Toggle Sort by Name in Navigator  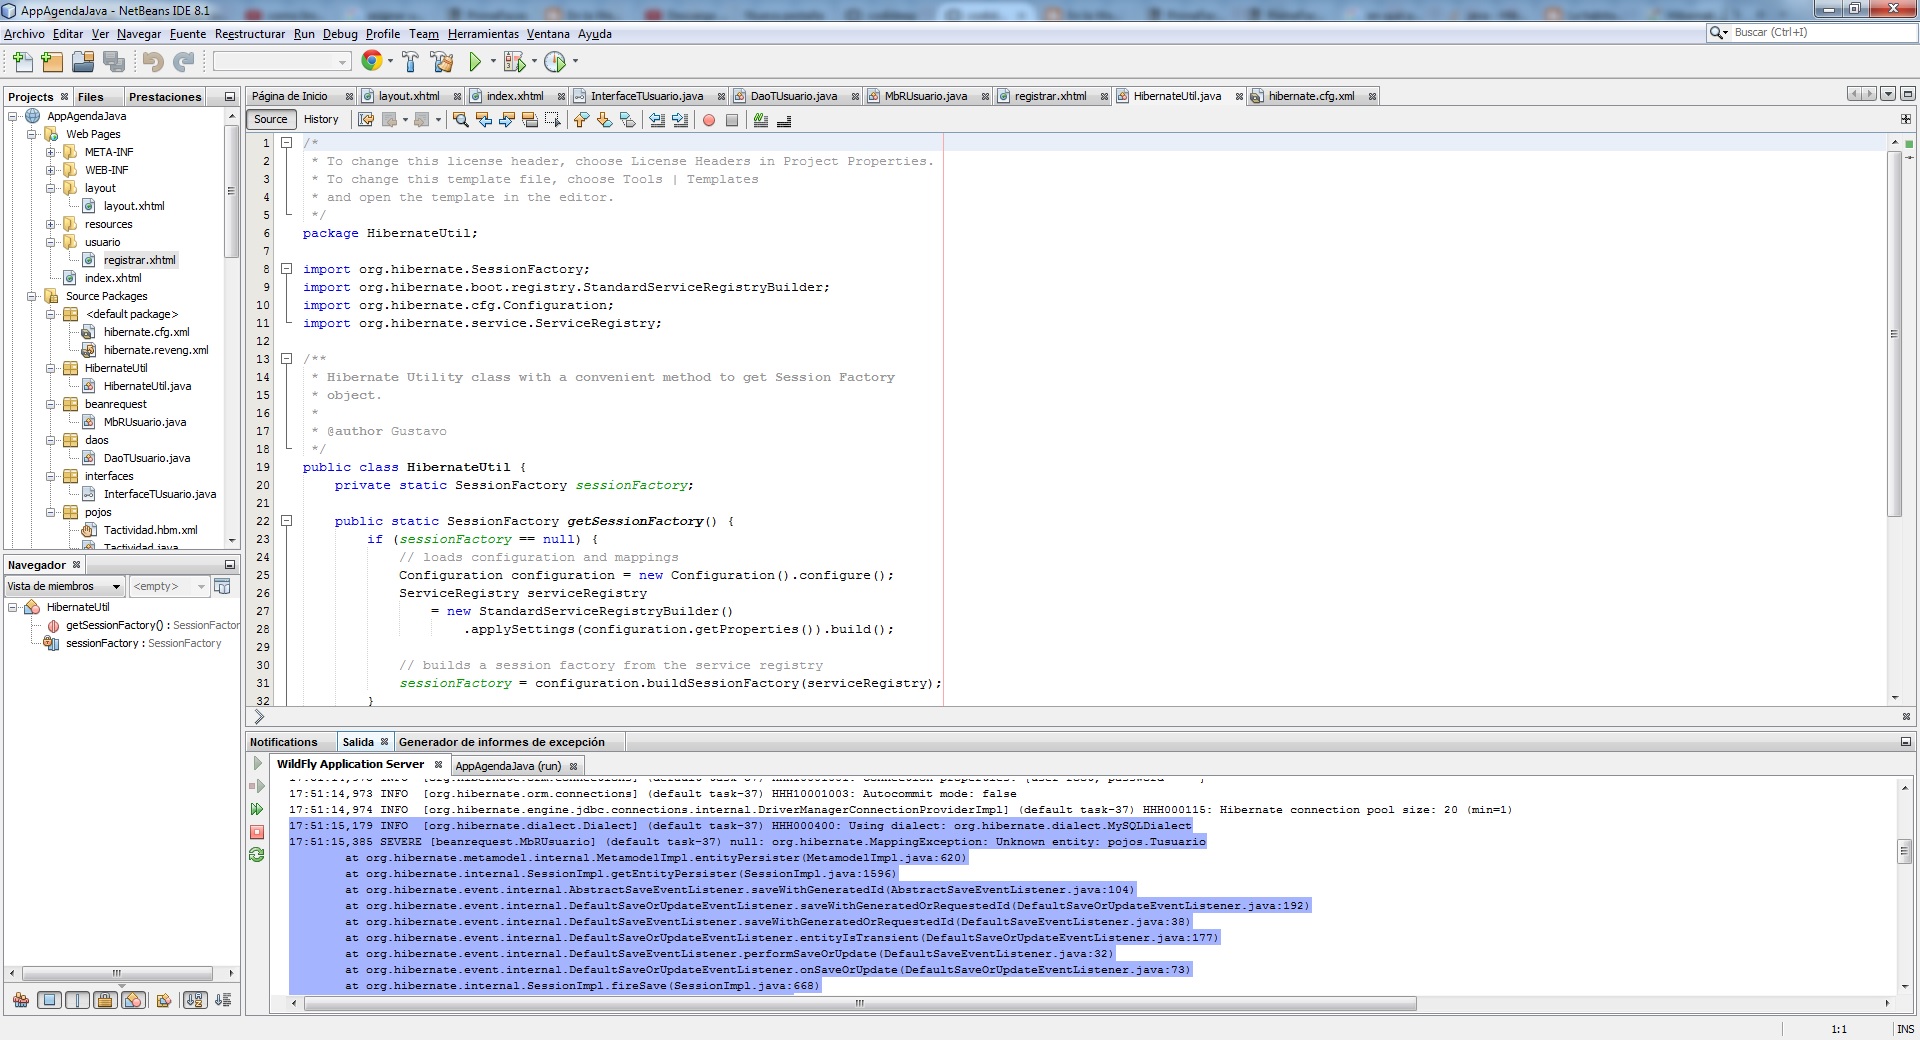(195, 1000)
